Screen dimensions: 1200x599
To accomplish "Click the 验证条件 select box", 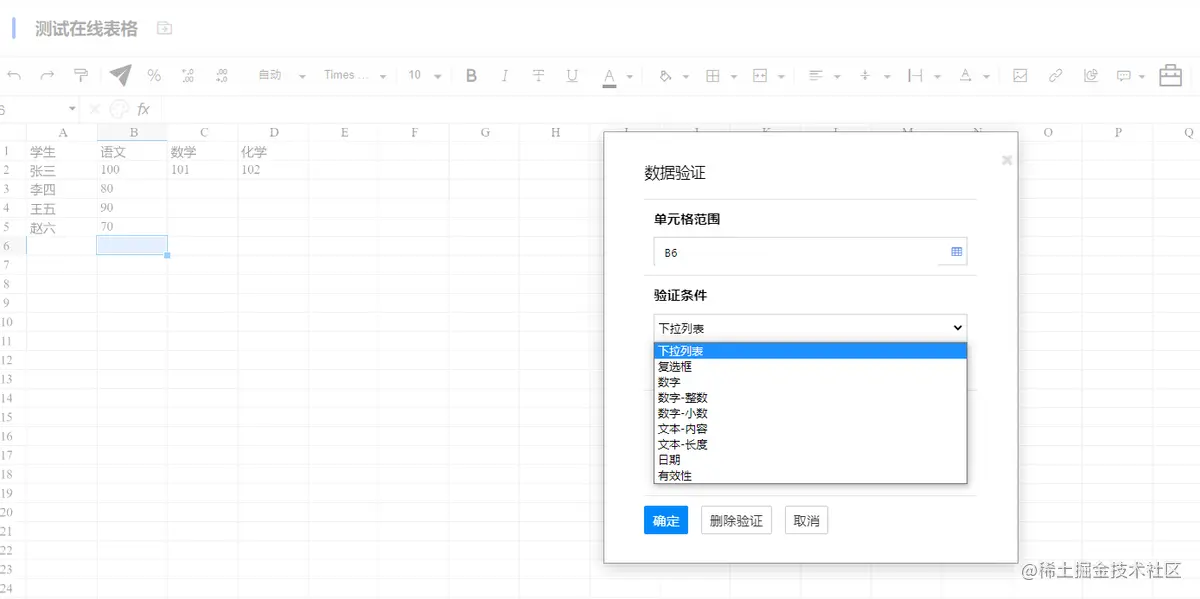I will tap(810, 328).
